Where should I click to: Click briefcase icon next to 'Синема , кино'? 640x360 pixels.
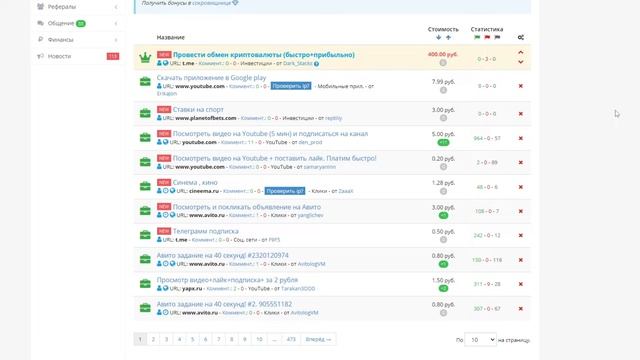[145, 186]
